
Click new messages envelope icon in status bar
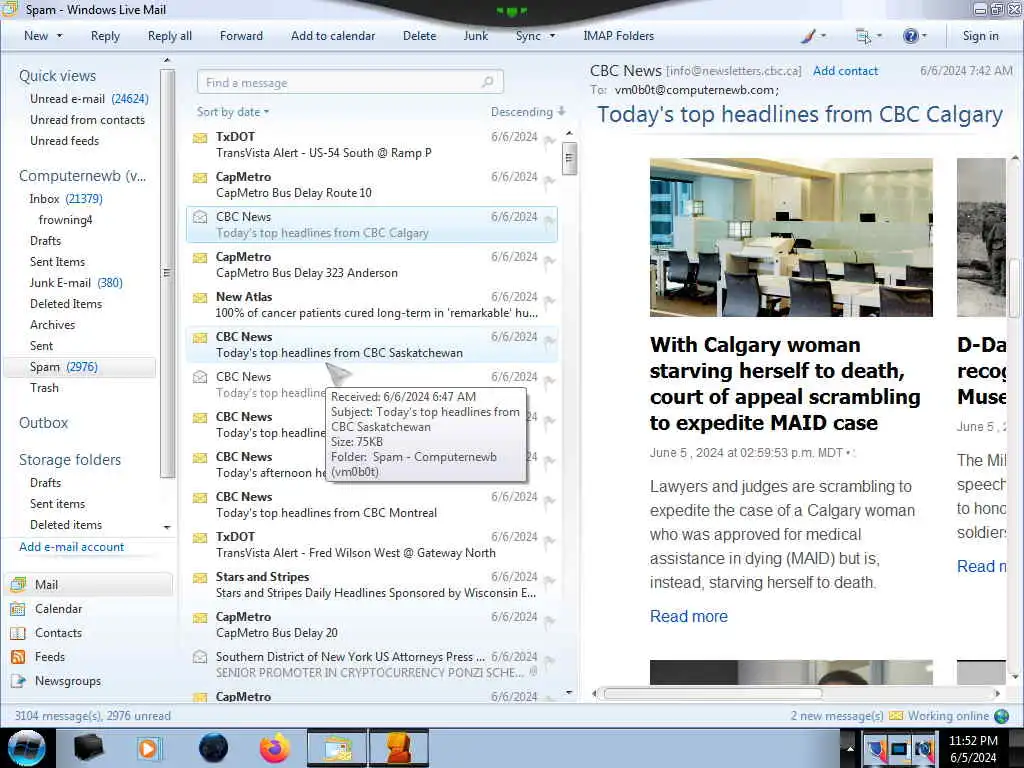pos(896,716)
